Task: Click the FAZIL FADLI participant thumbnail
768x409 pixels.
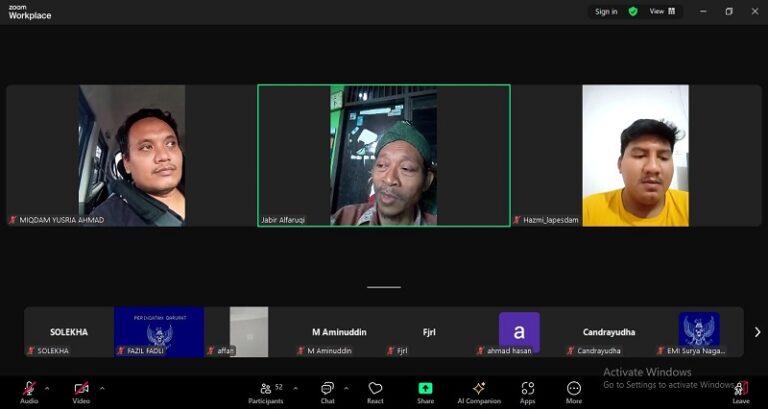Action: (159, 331)
